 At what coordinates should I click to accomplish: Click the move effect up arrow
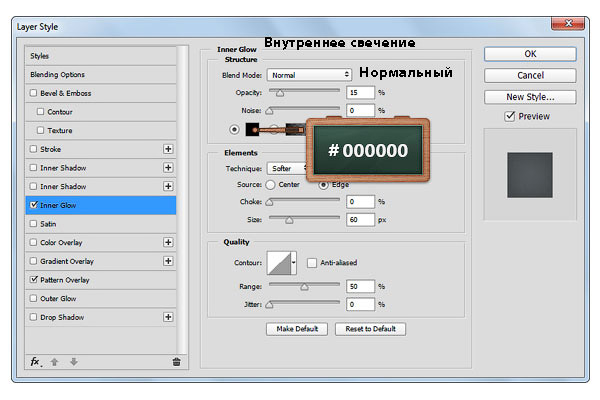(x=54, y=362)
